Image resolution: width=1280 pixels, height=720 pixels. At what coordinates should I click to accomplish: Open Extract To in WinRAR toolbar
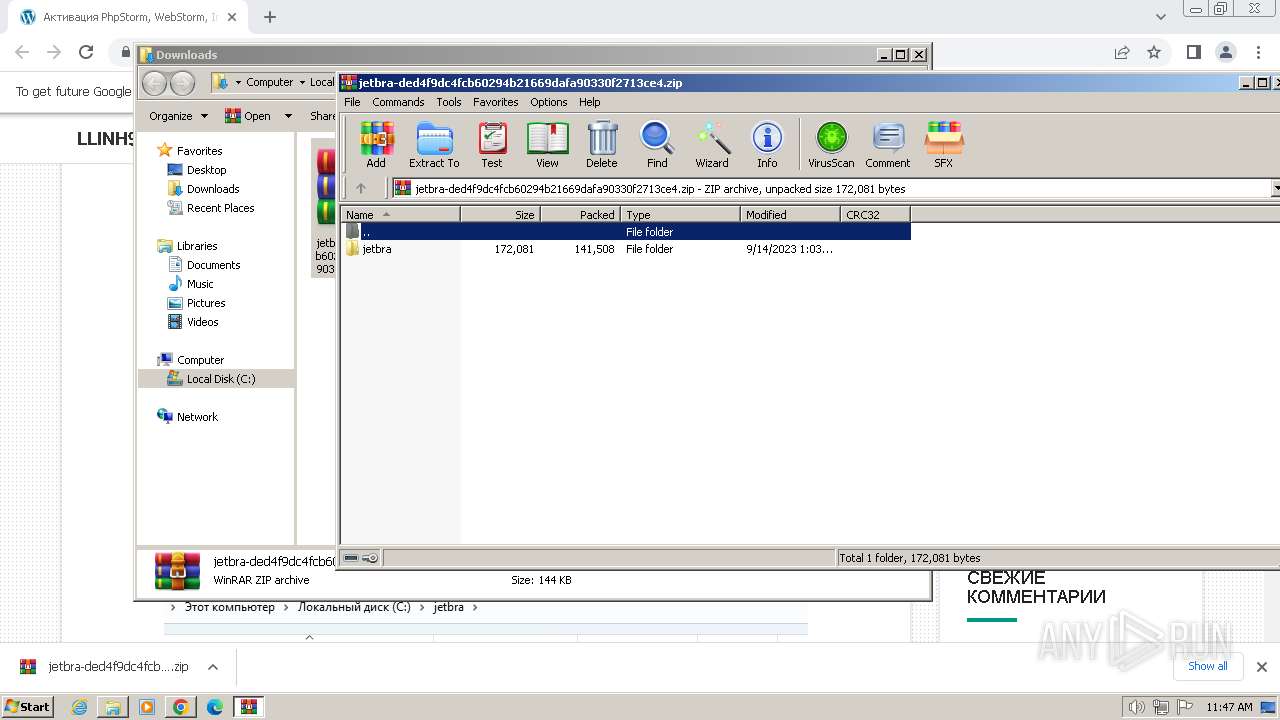click(x=434, y=144)
